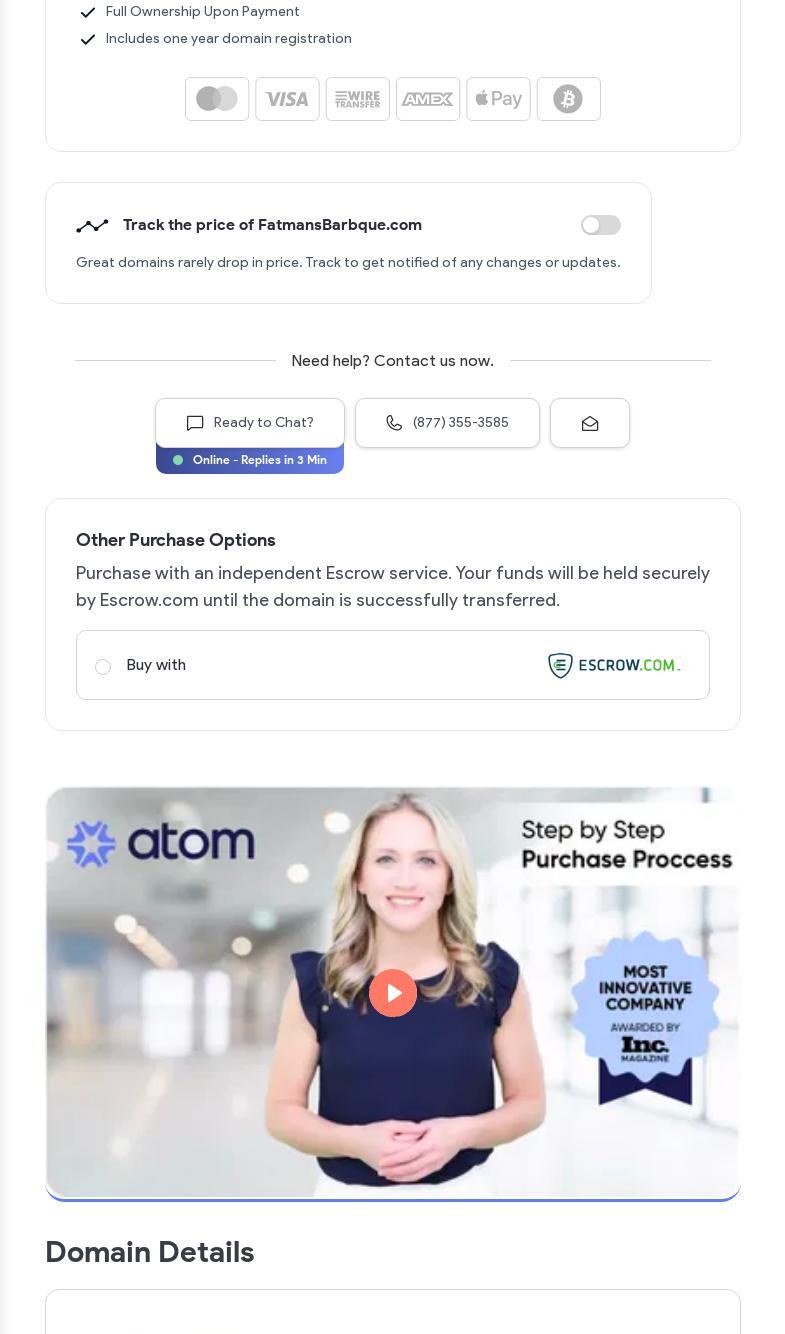Click the Other Purchase Options heading
Image resolution: width=785 pixels, height=1334 pixels.
coord(176,540)
